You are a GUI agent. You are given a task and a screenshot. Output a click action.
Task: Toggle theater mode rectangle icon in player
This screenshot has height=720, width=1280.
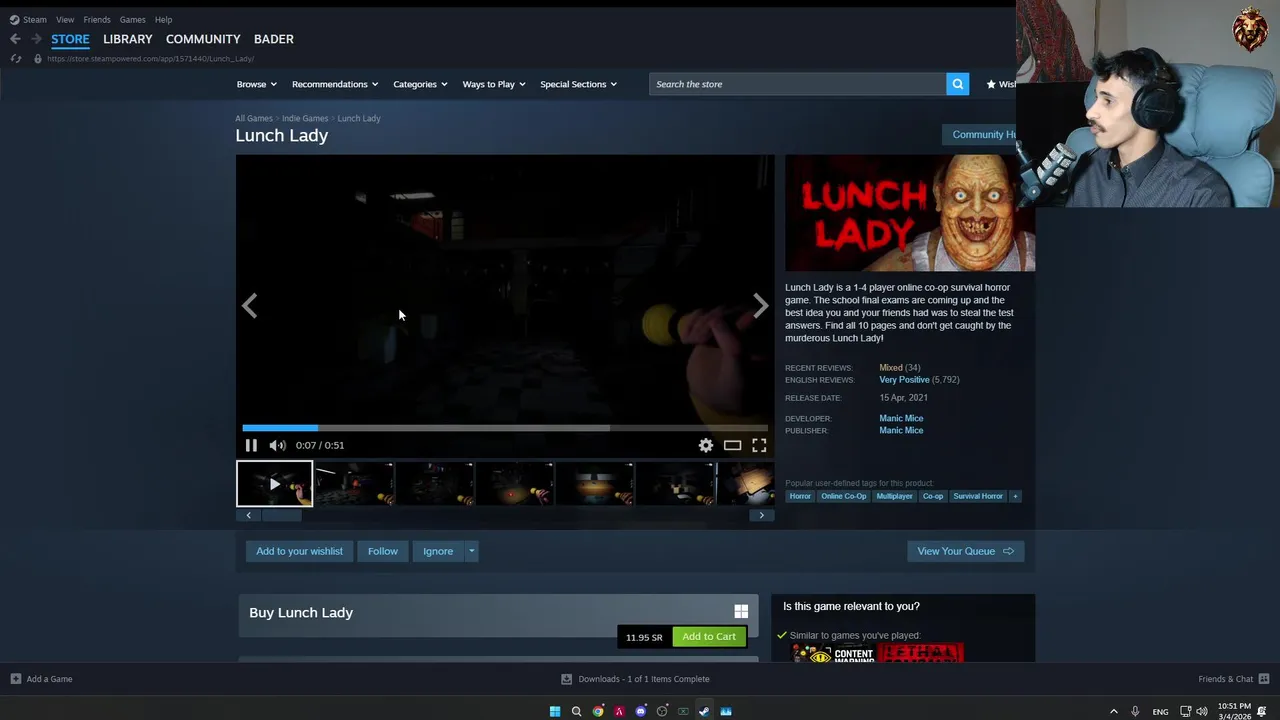pyautogui.click(x=732, y=445)
